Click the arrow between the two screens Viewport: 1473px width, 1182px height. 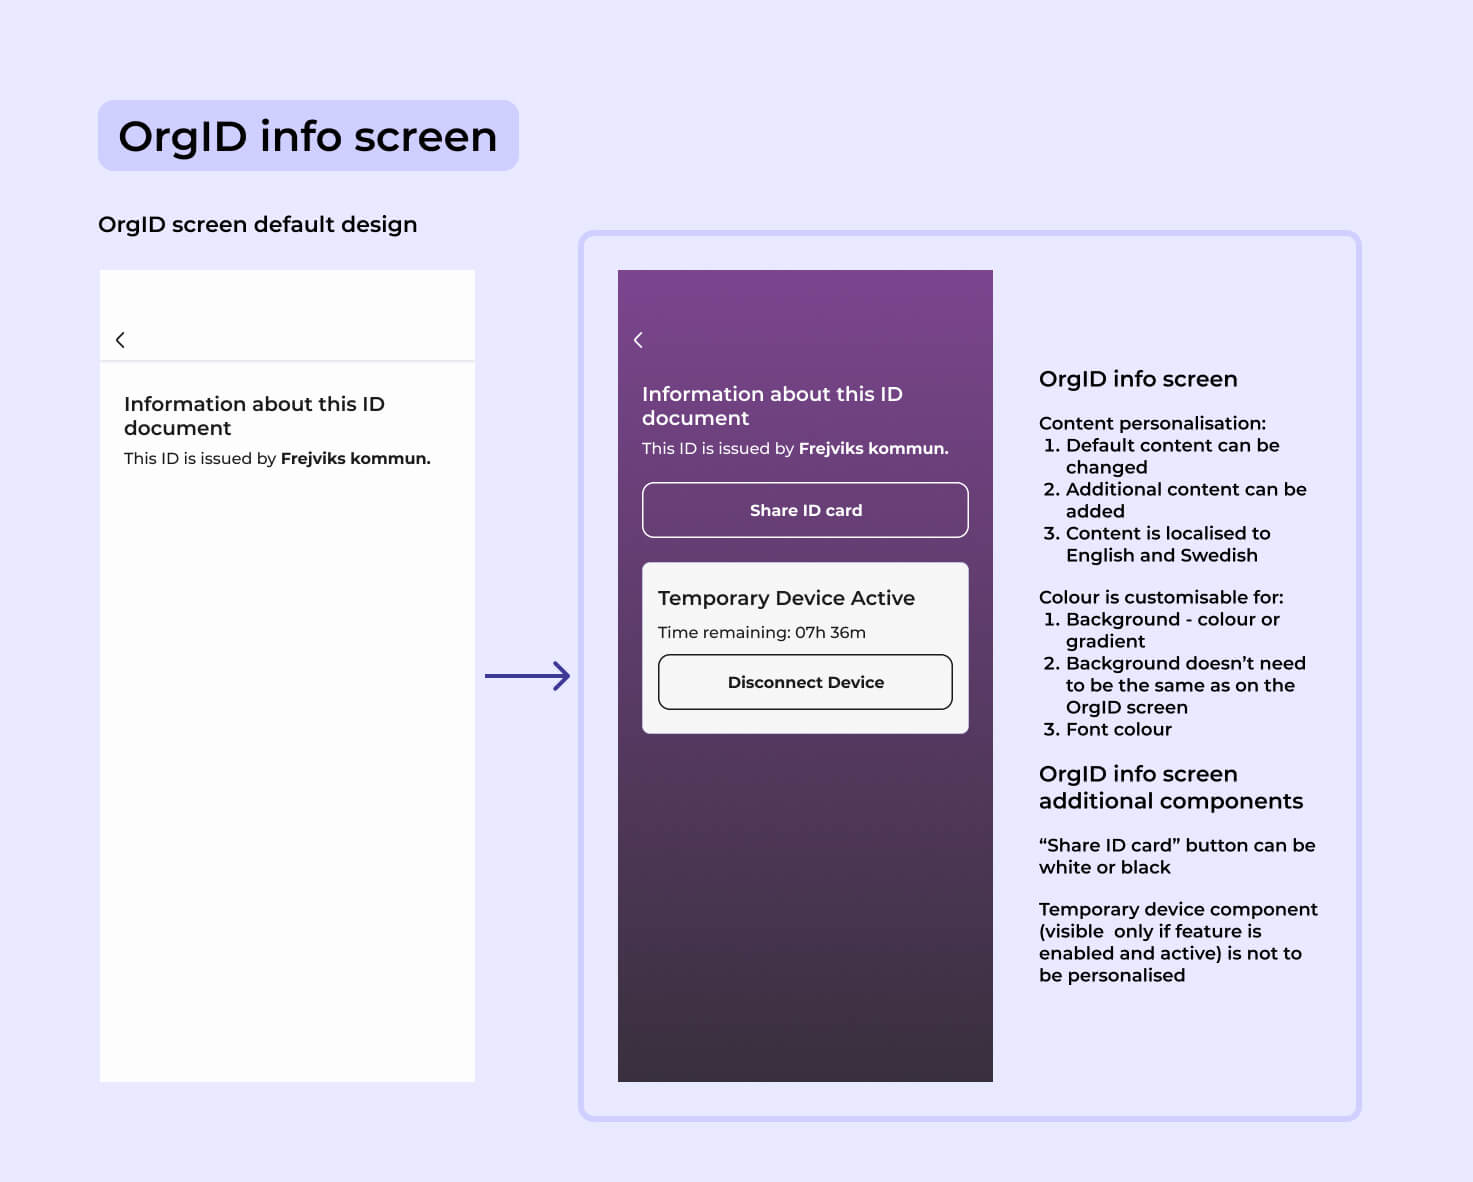point(527,676)
